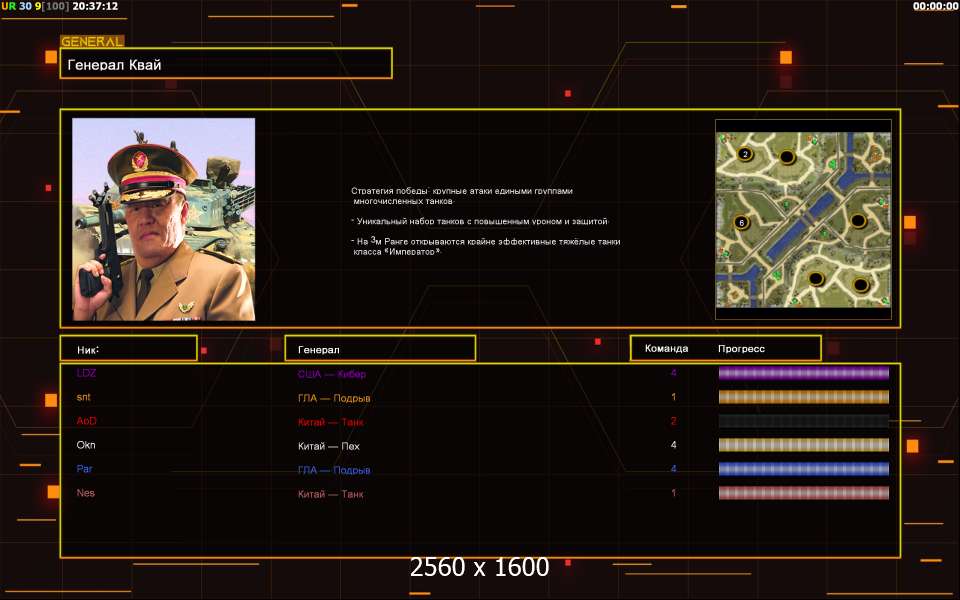Click the dark empty progress bar for AoD

coord(804,421)
